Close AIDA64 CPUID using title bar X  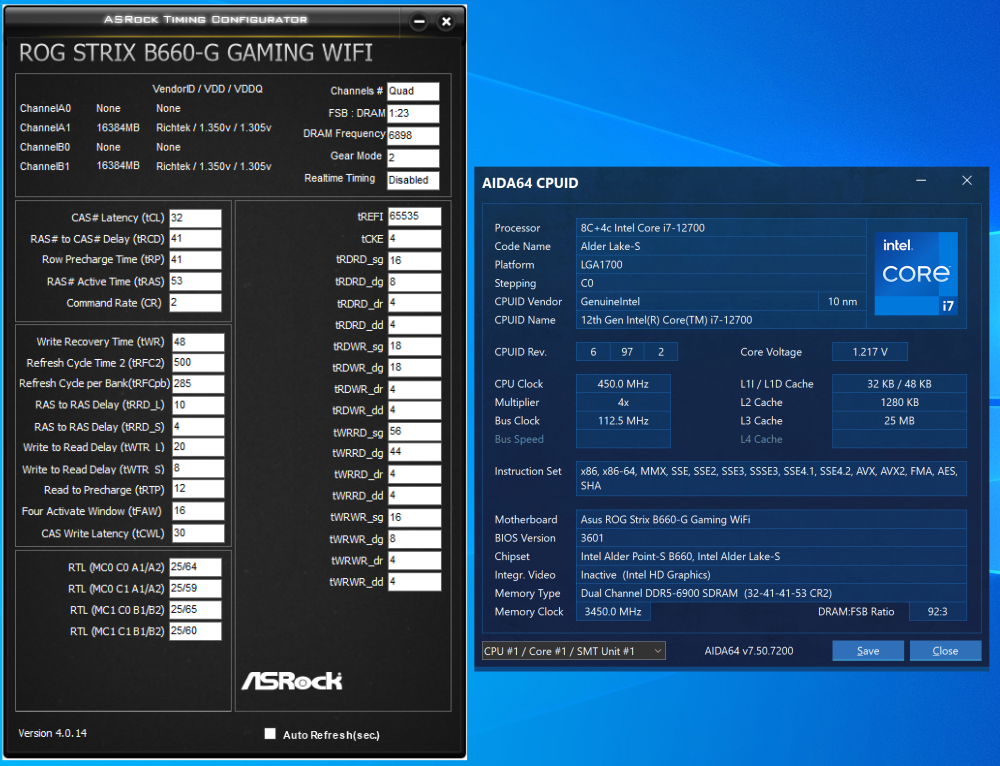(966, 181)
